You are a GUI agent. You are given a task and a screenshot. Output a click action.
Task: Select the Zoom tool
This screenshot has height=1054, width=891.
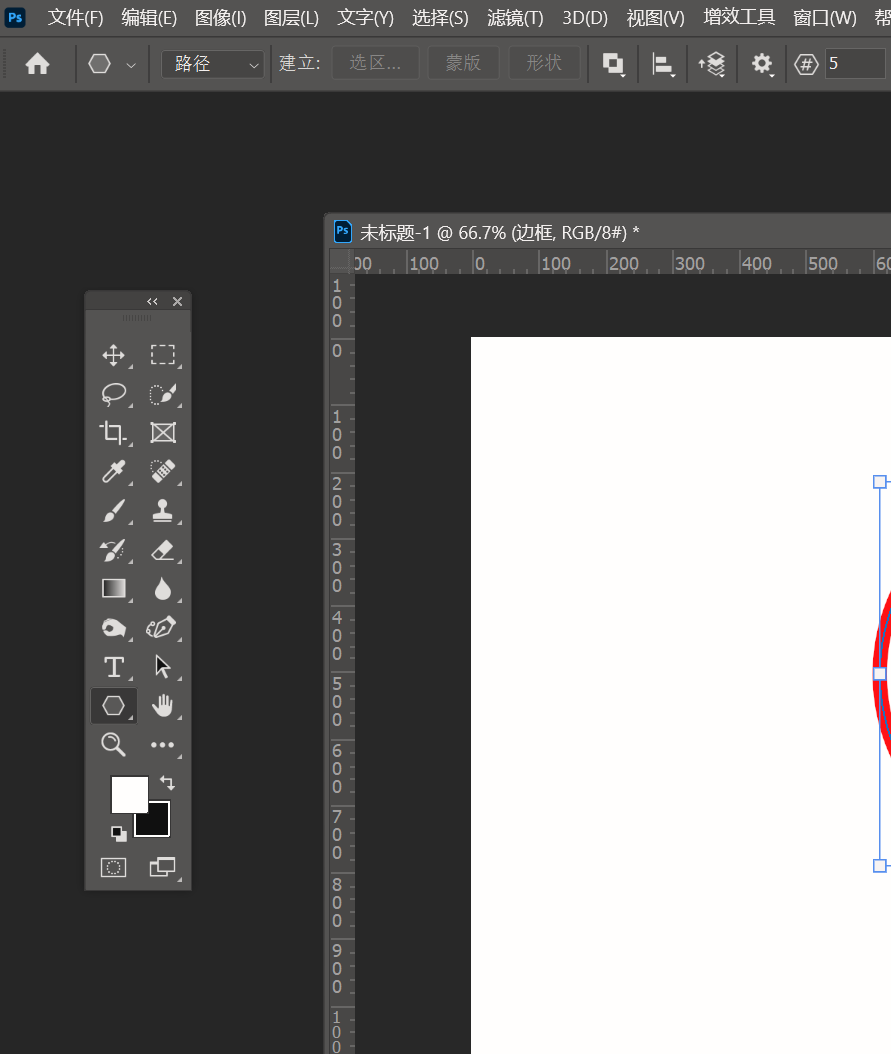click(114, 745)
